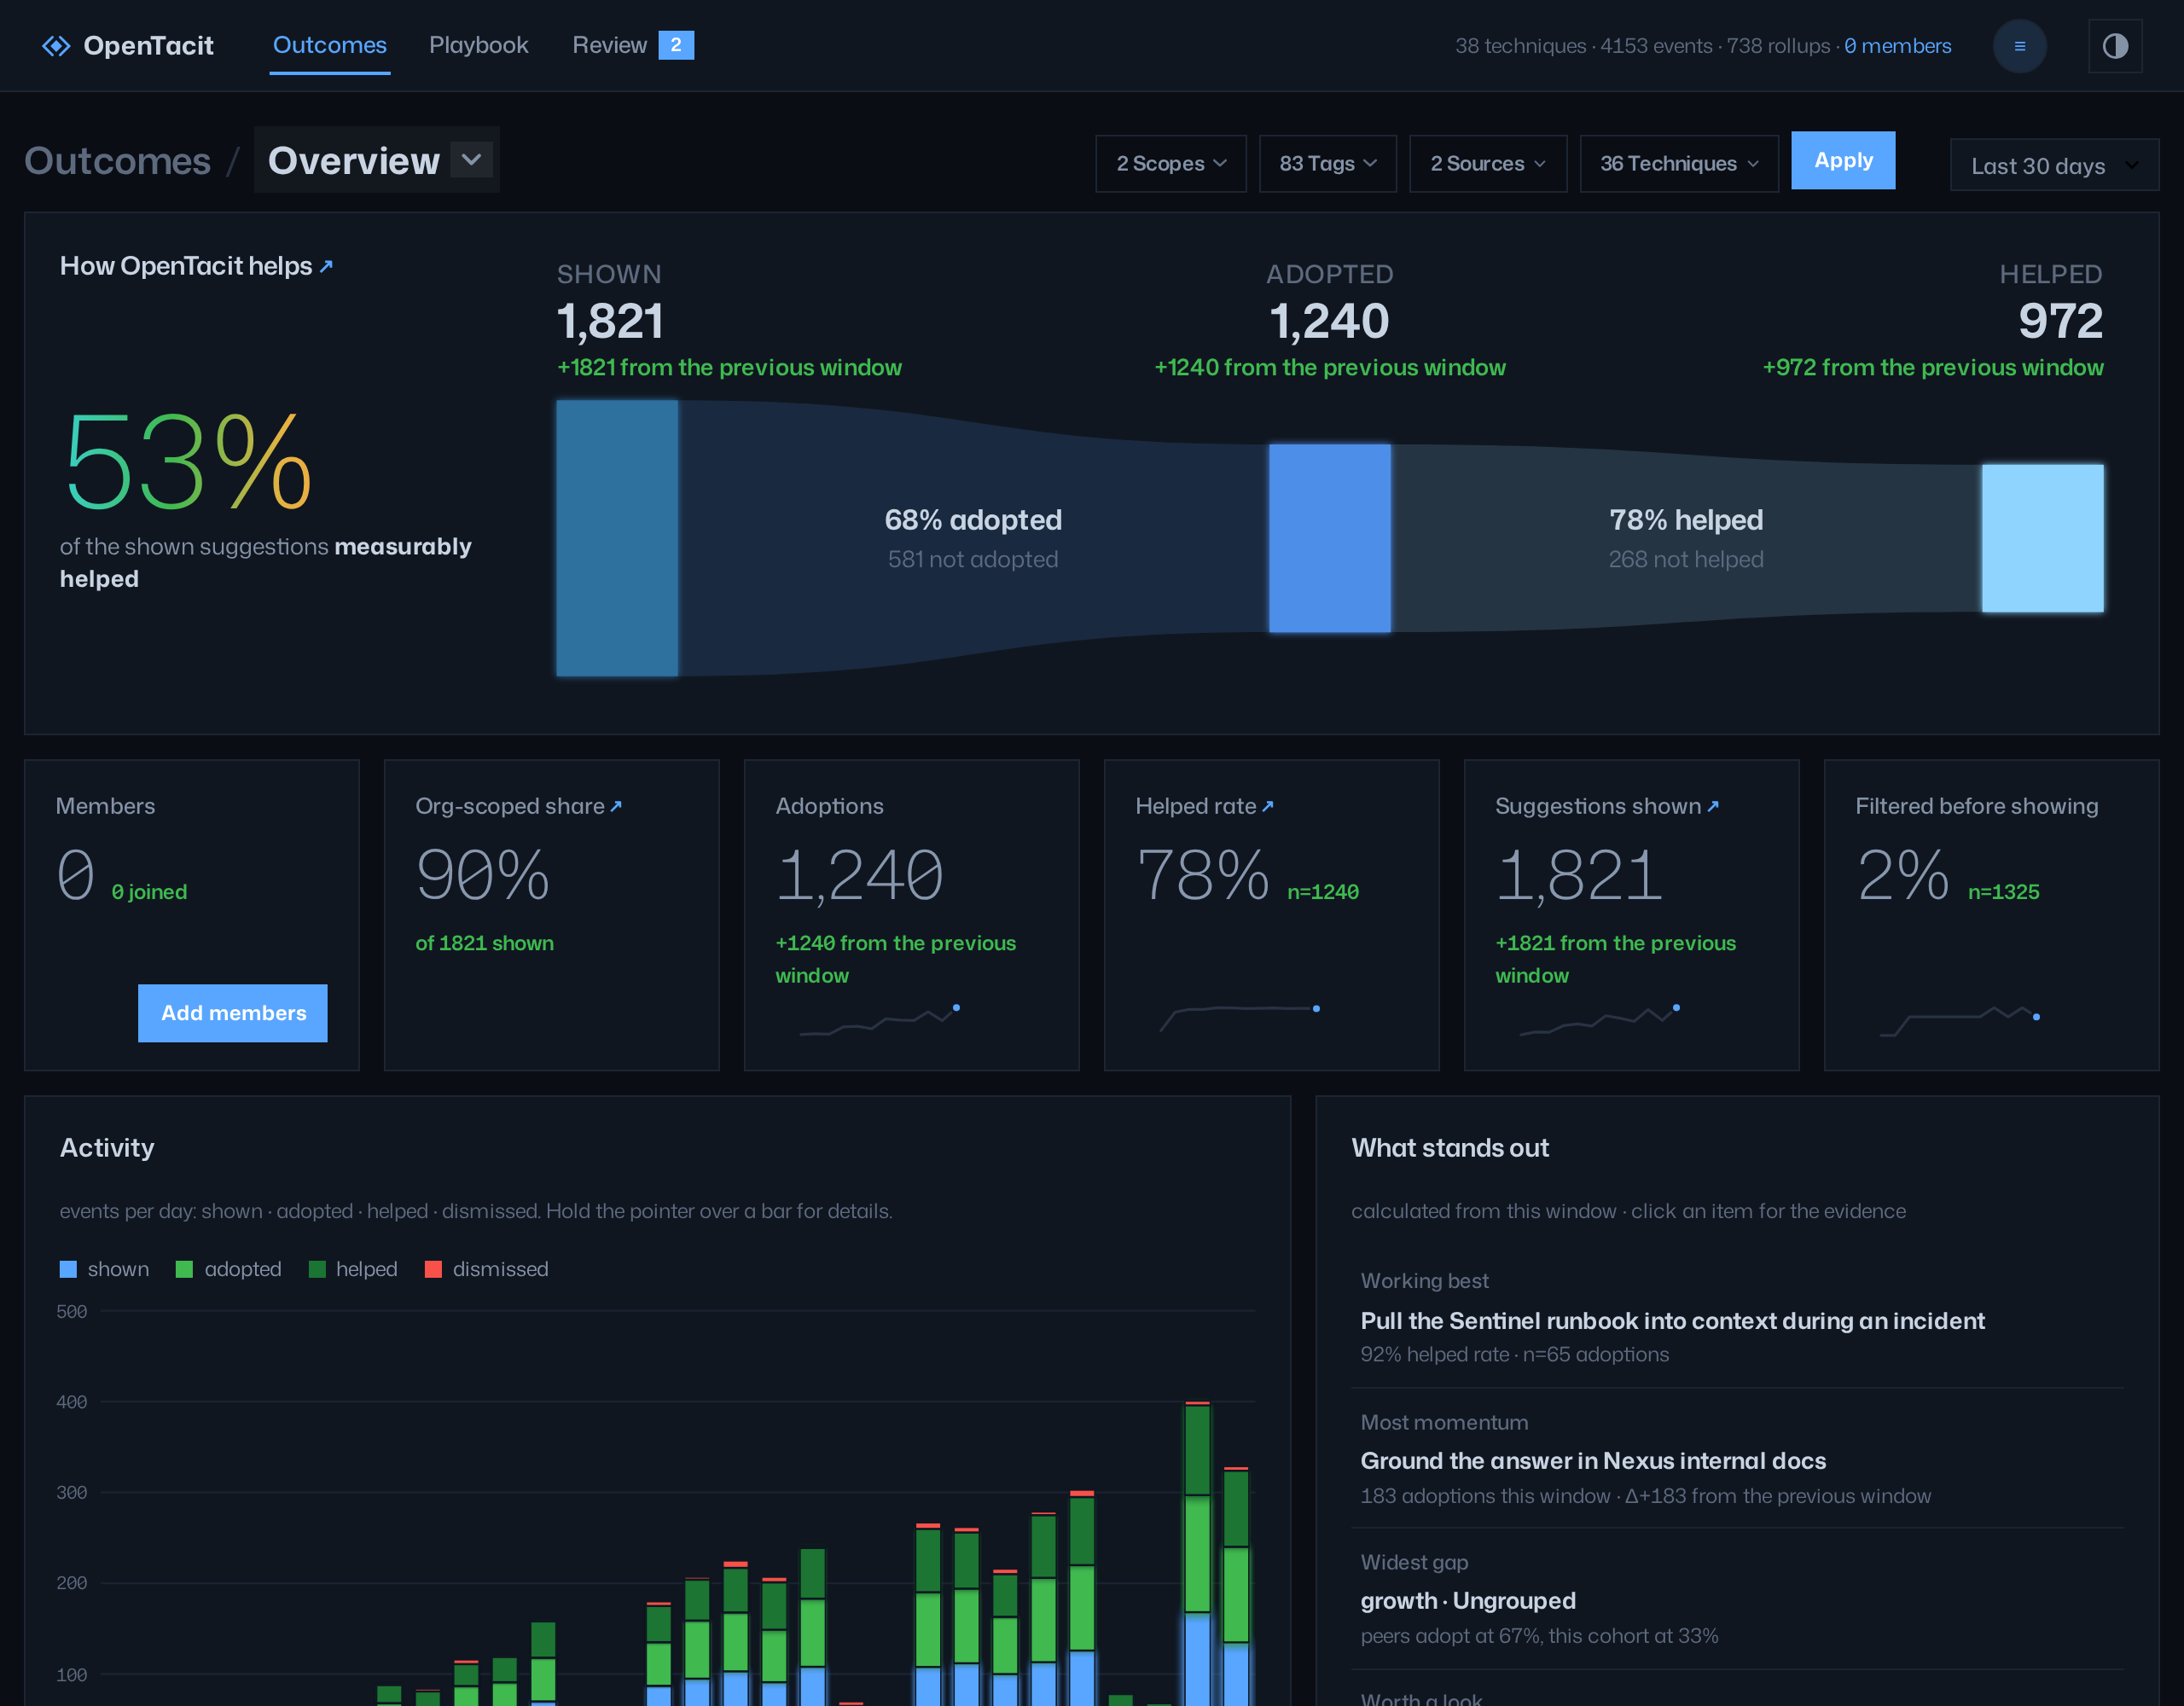Apply the selected filters

[x=1843, y=160]
